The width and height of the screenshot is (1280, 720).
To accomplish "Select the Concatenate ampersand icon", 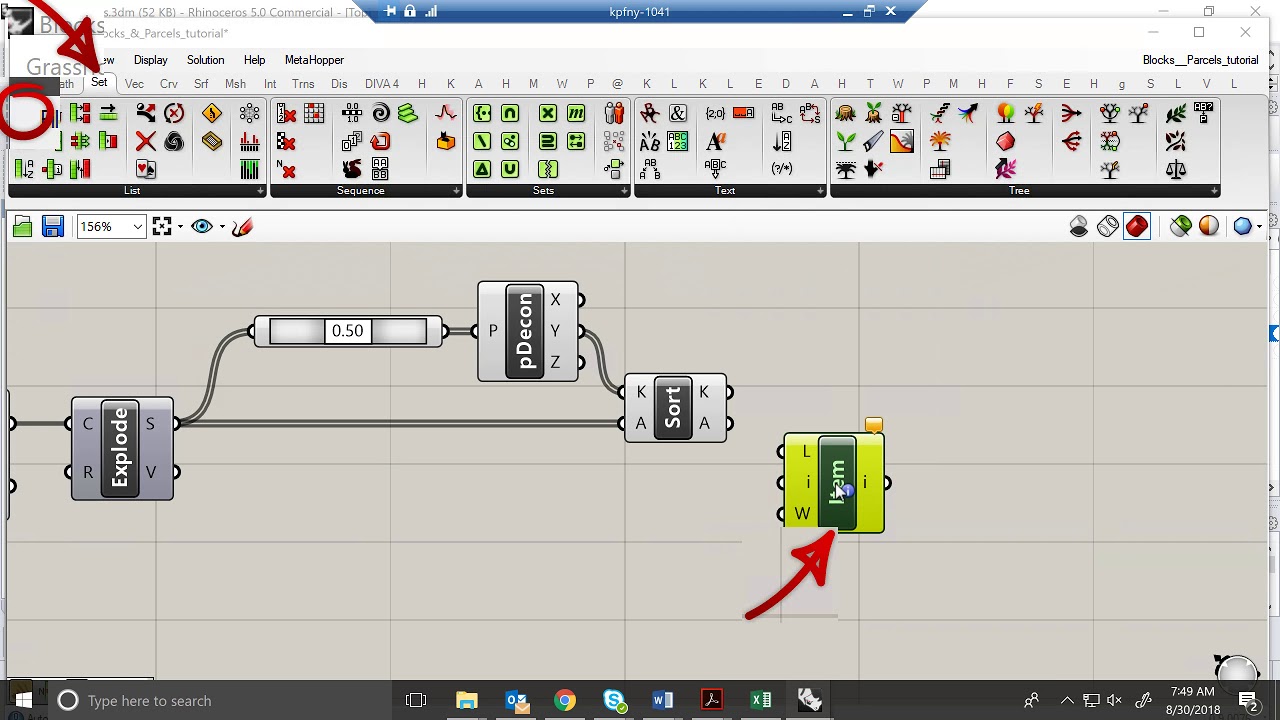I will pyautogui.click(x=678, y=113).
